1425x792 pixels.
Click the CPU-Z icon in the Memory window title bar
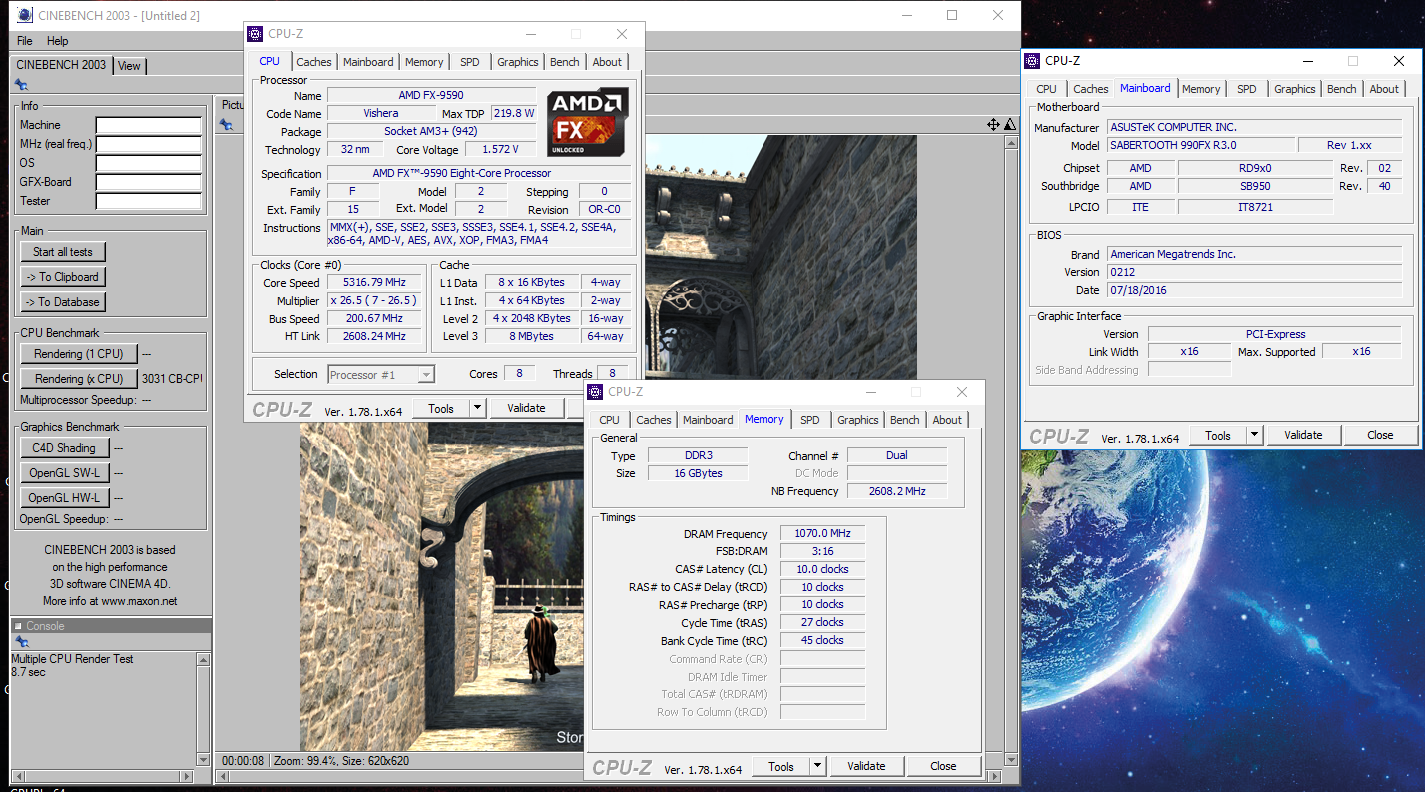point(596,392)
